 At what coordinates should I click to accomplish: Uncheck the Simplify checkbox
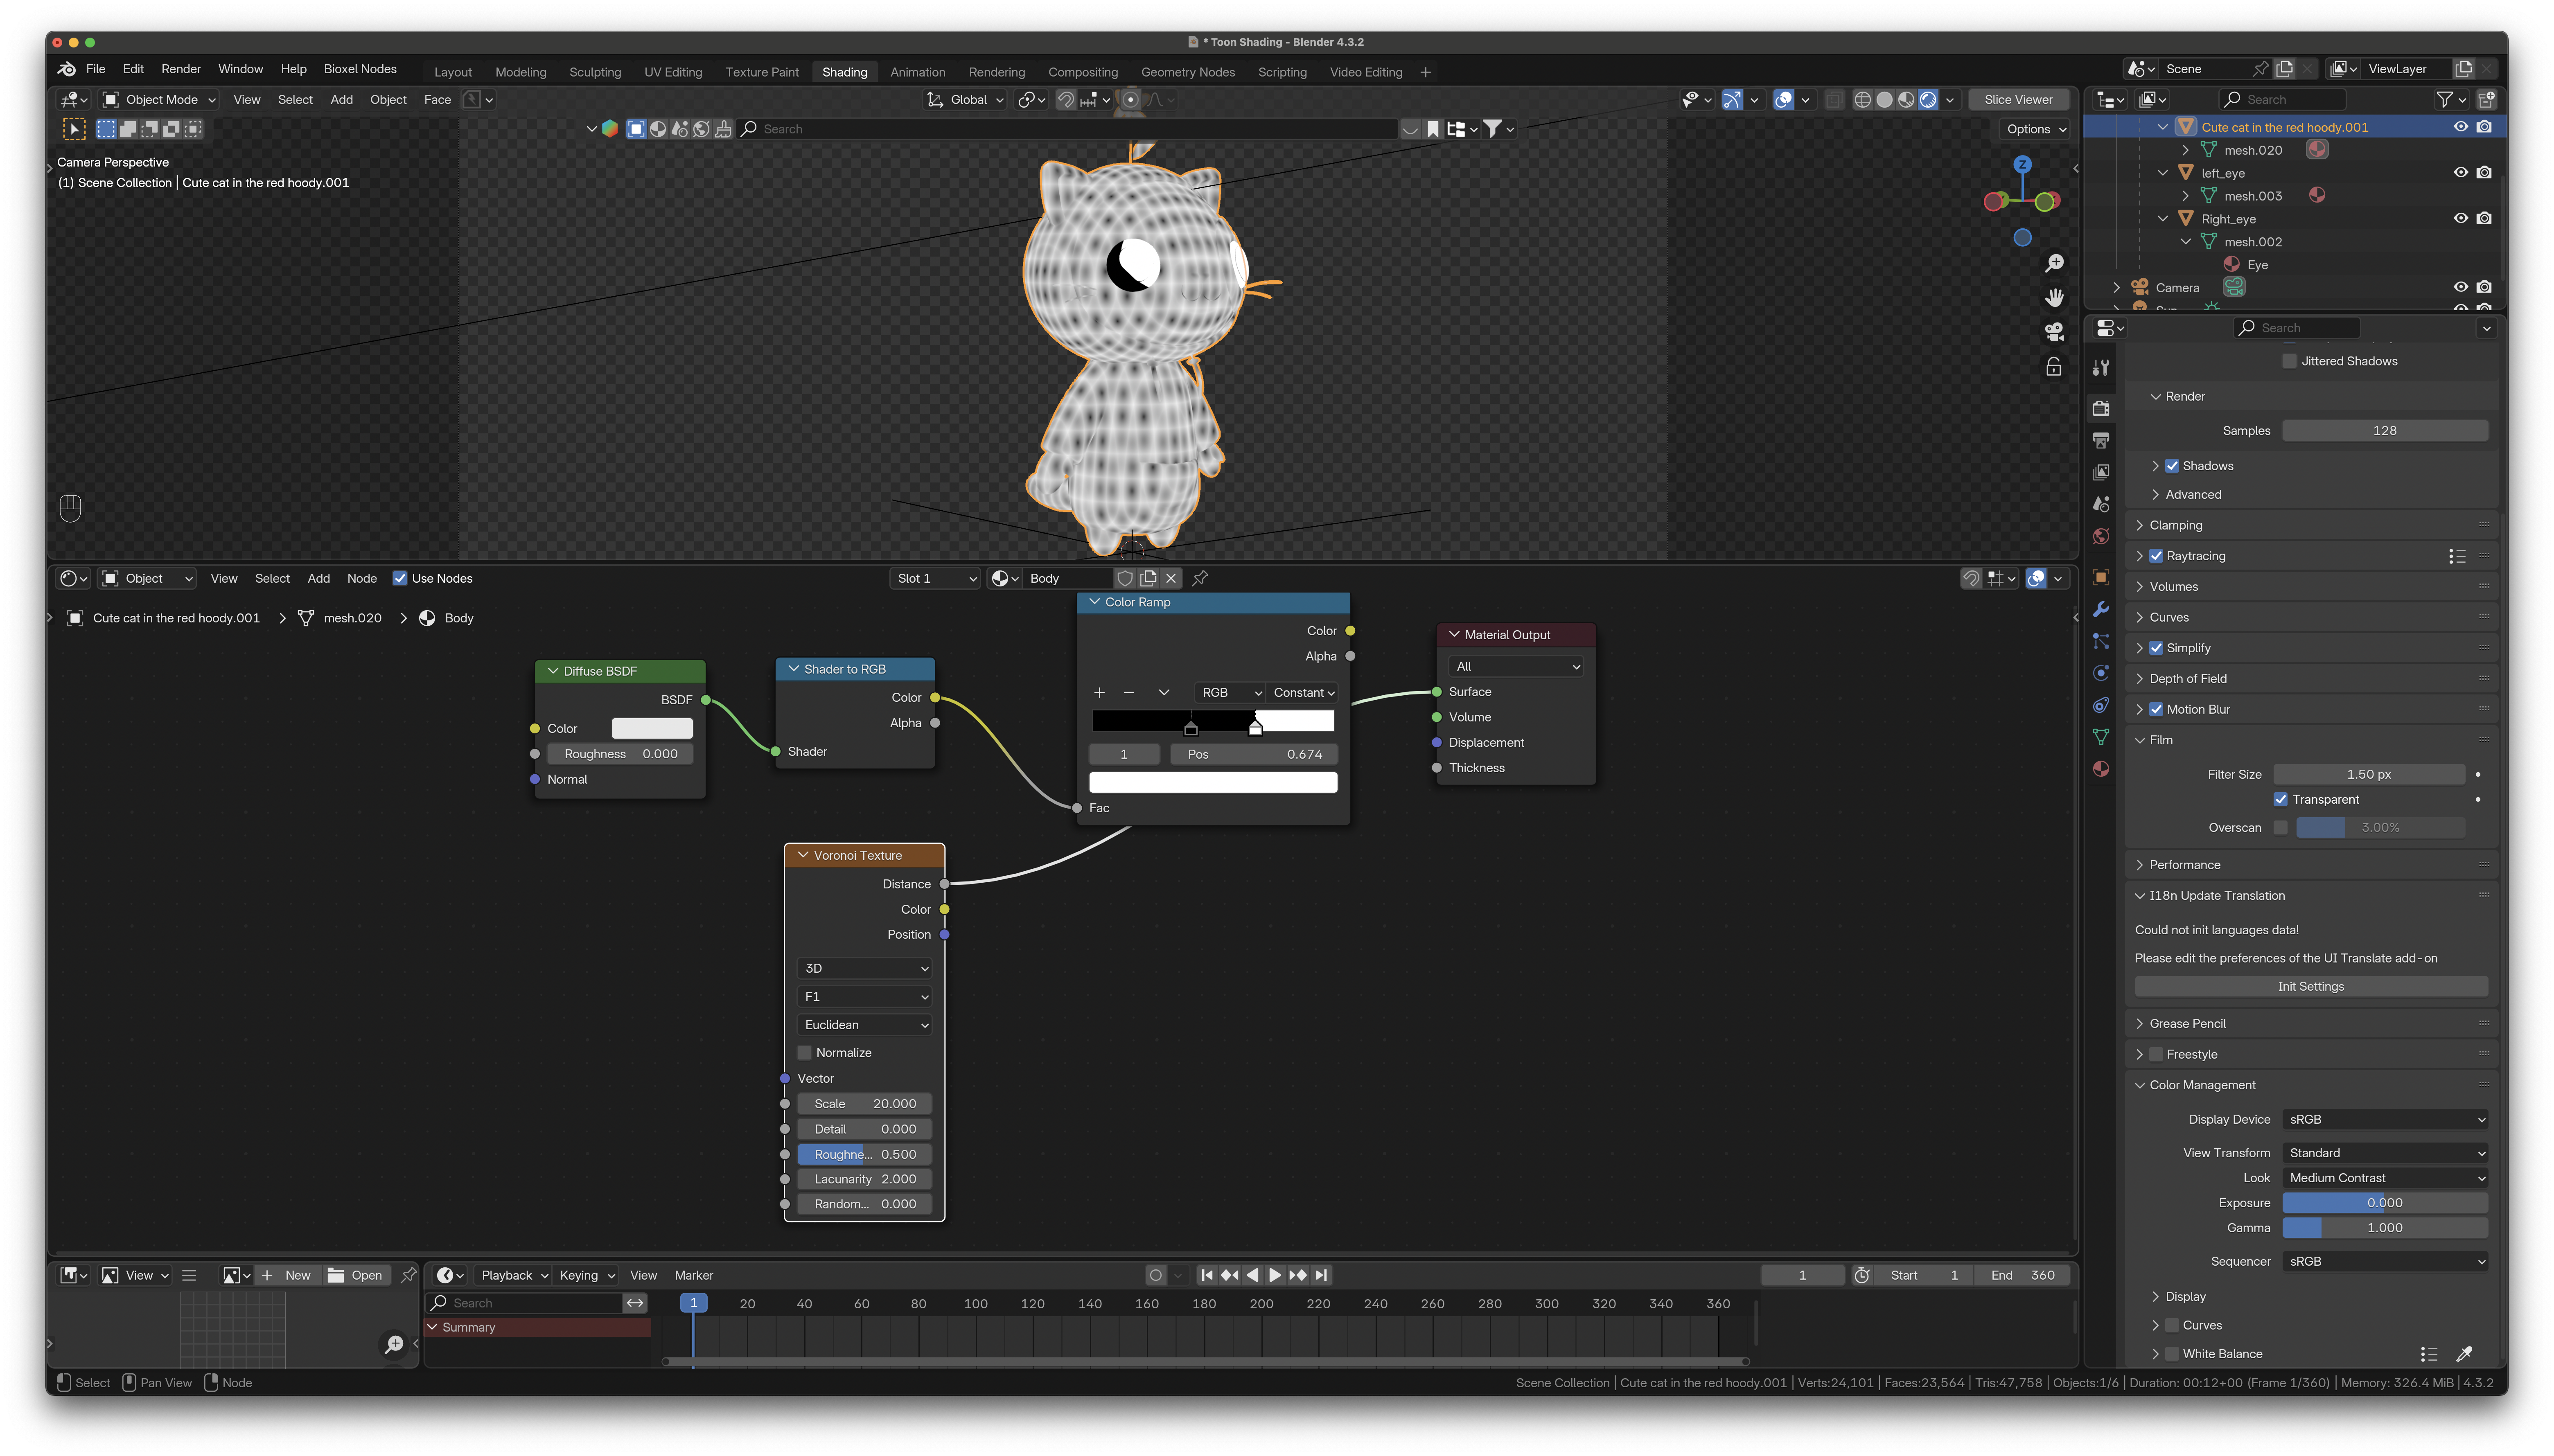2156,648
